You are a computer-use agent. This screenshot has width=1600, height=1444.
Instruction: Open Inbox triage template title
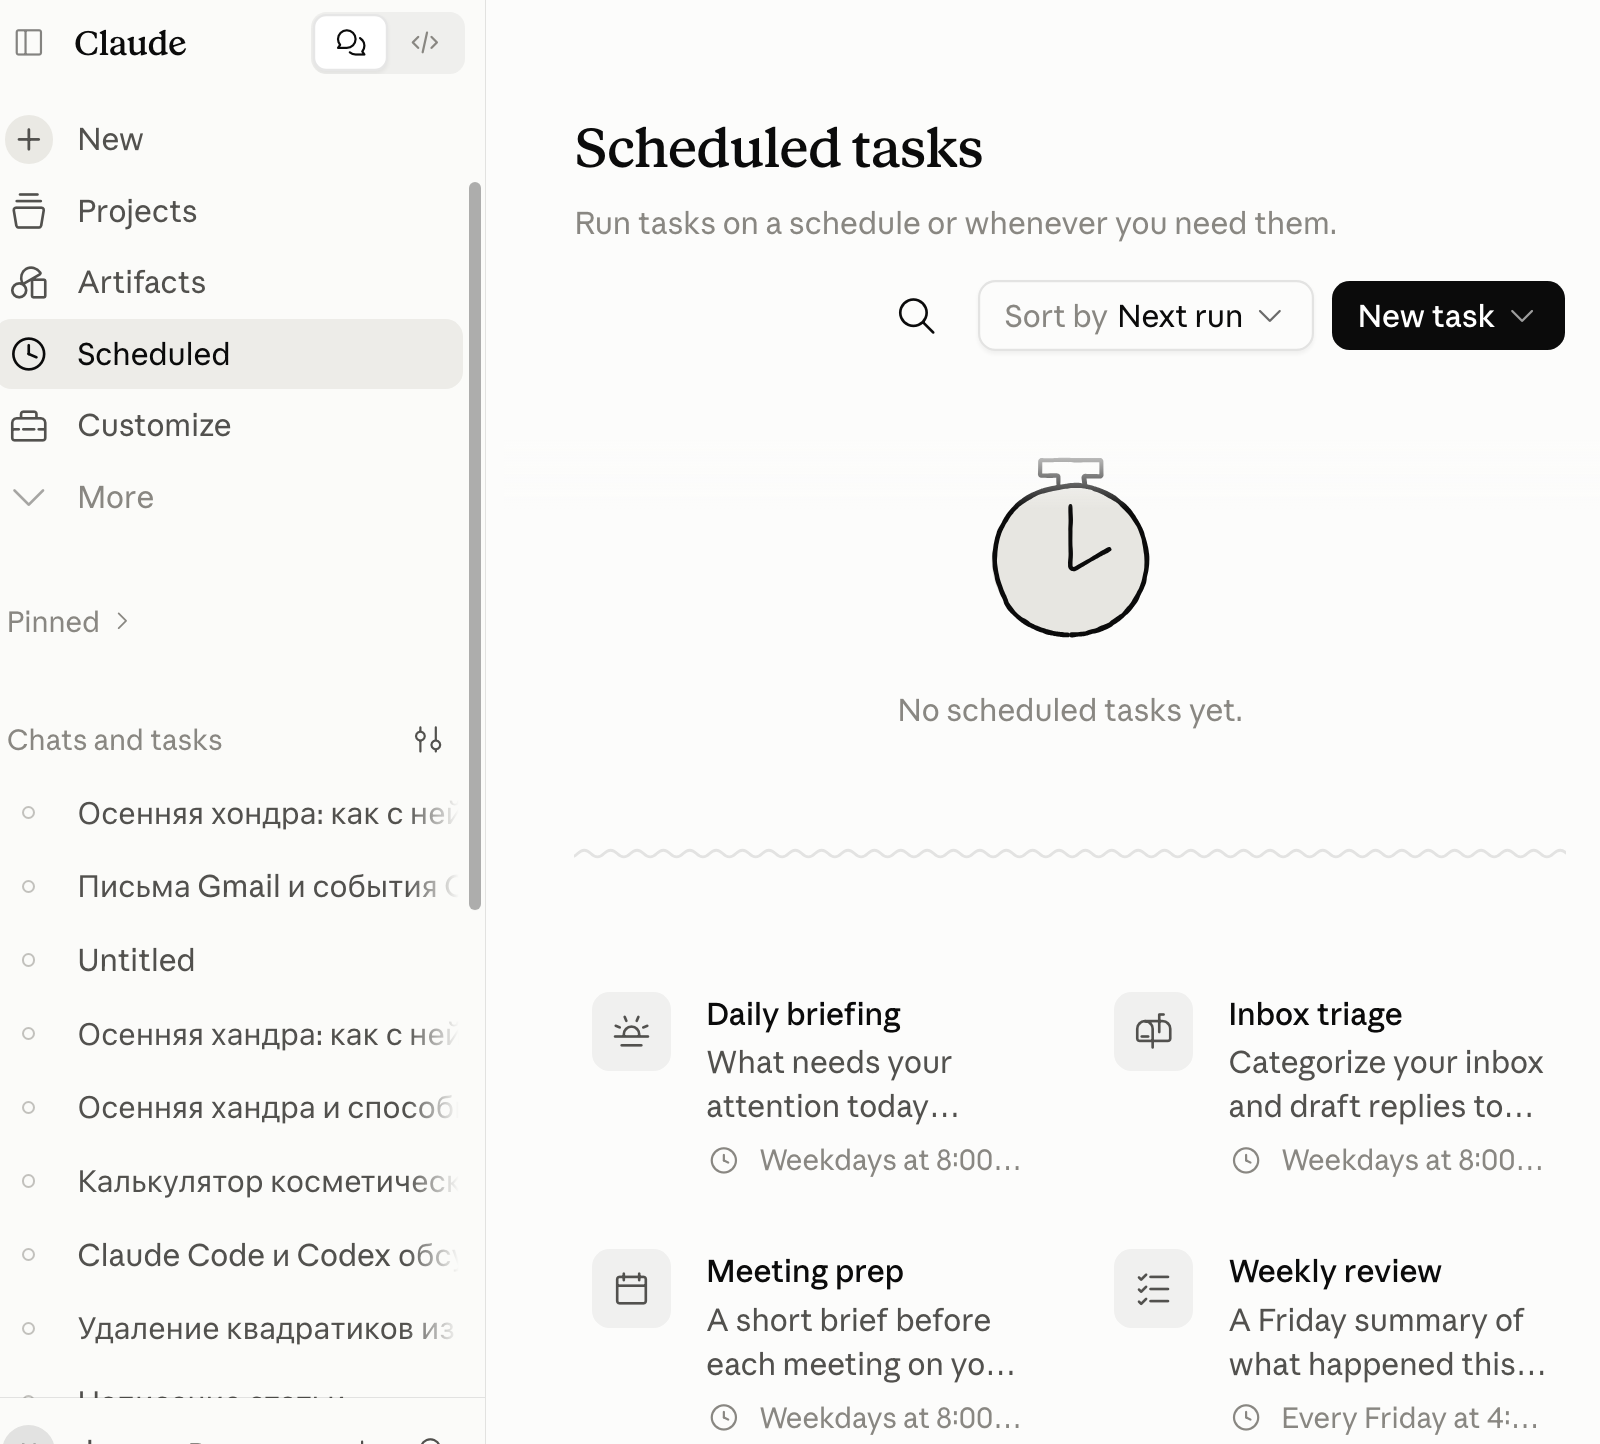pos(1315,1014)
